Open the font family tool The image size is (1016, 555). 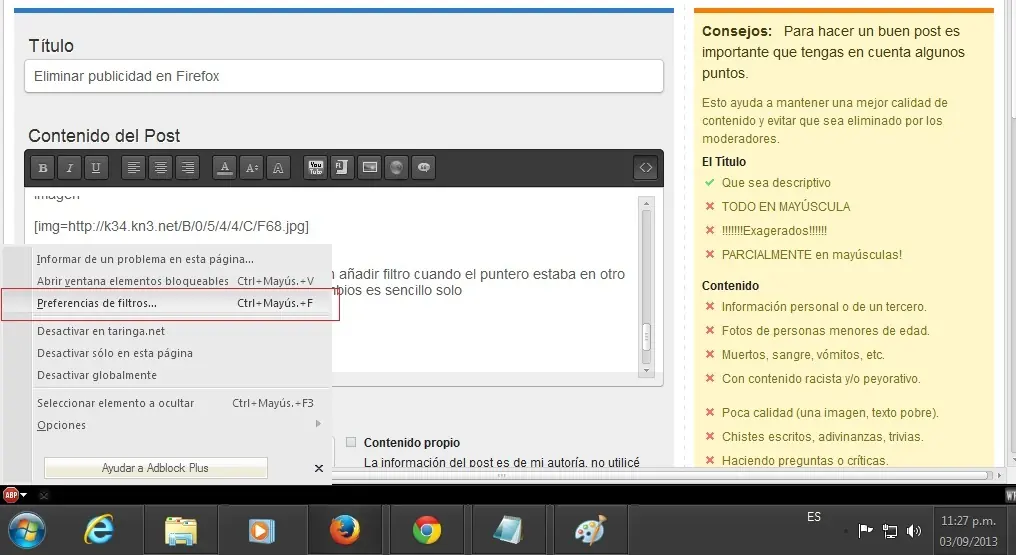click(x=278, y=168)
